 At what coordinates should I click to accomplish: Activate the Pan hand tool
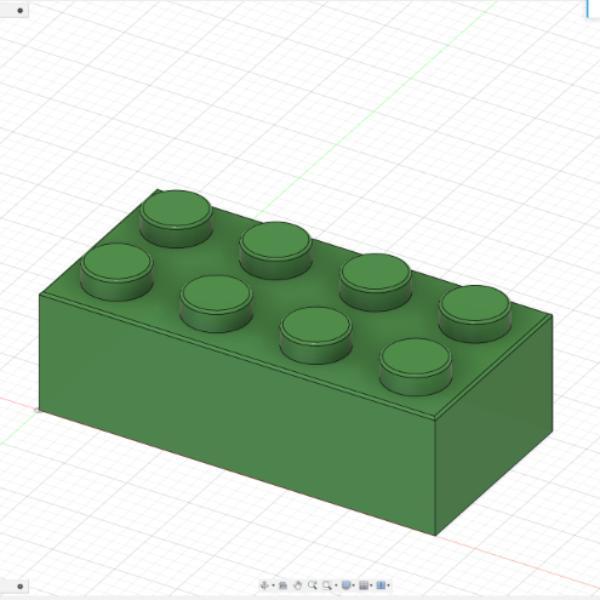pyautogui.click(x=298, y=585)
